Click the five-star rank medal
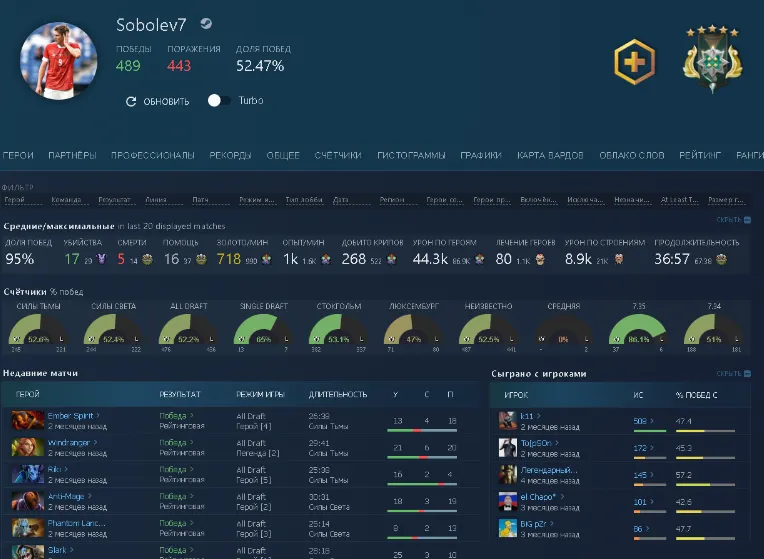 click(x=712, y=58)
